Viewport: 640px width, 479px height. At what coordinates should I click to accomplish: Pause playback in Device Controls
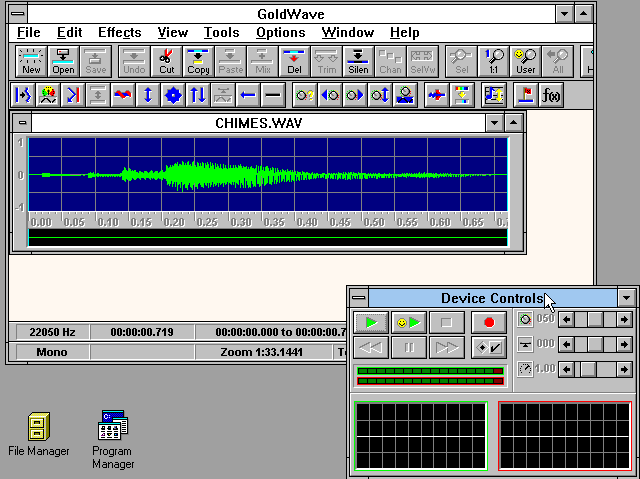click(x=409, y=347)
